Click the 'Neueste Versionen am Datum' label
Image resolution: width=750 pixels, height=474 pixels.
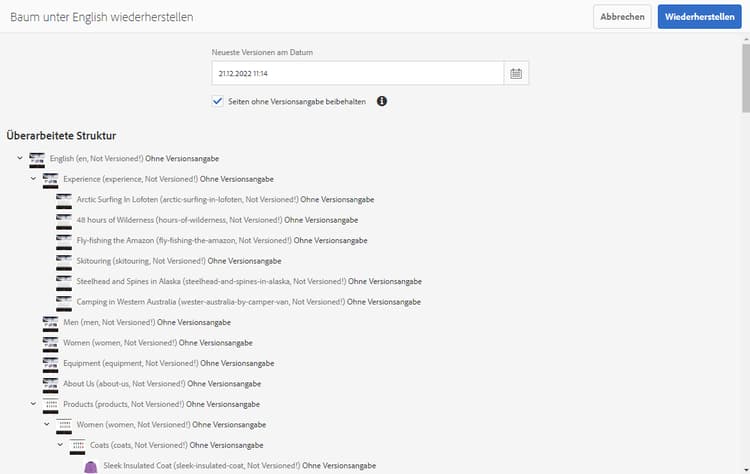click(x=262, y=53)
